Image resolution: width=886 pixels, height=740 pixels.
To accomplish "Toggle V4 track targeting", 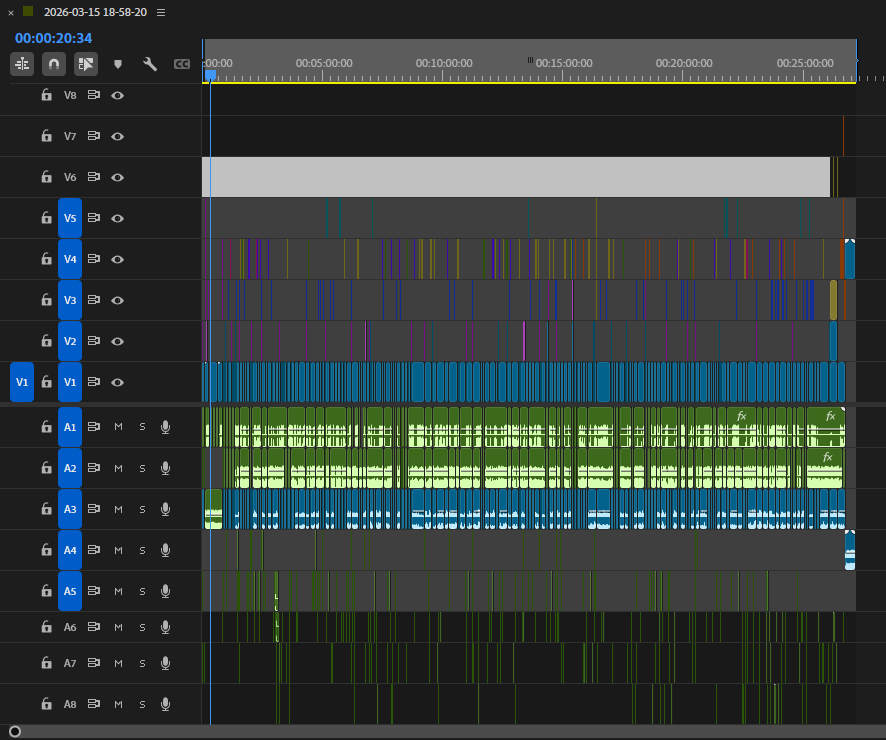I will [70, 259].
